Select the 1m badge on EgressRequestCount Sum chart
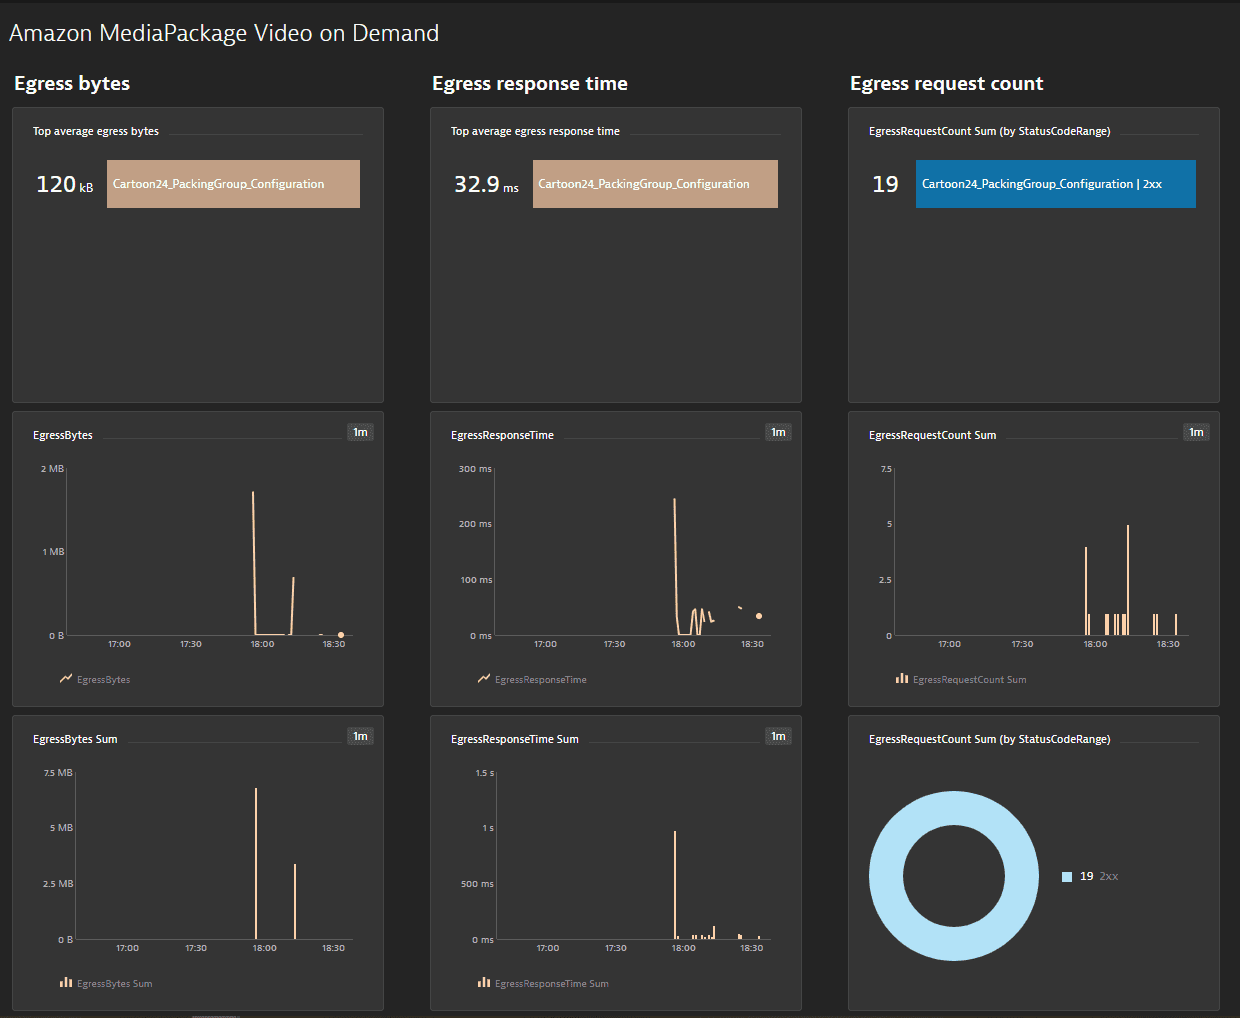Screen dimensions: 1240x1018 click(1196, 432)
